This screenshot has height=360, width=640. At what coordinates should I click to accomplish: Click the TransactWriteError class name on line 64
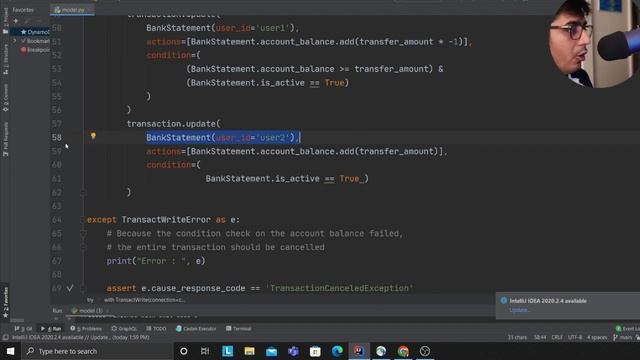point(166,220)
